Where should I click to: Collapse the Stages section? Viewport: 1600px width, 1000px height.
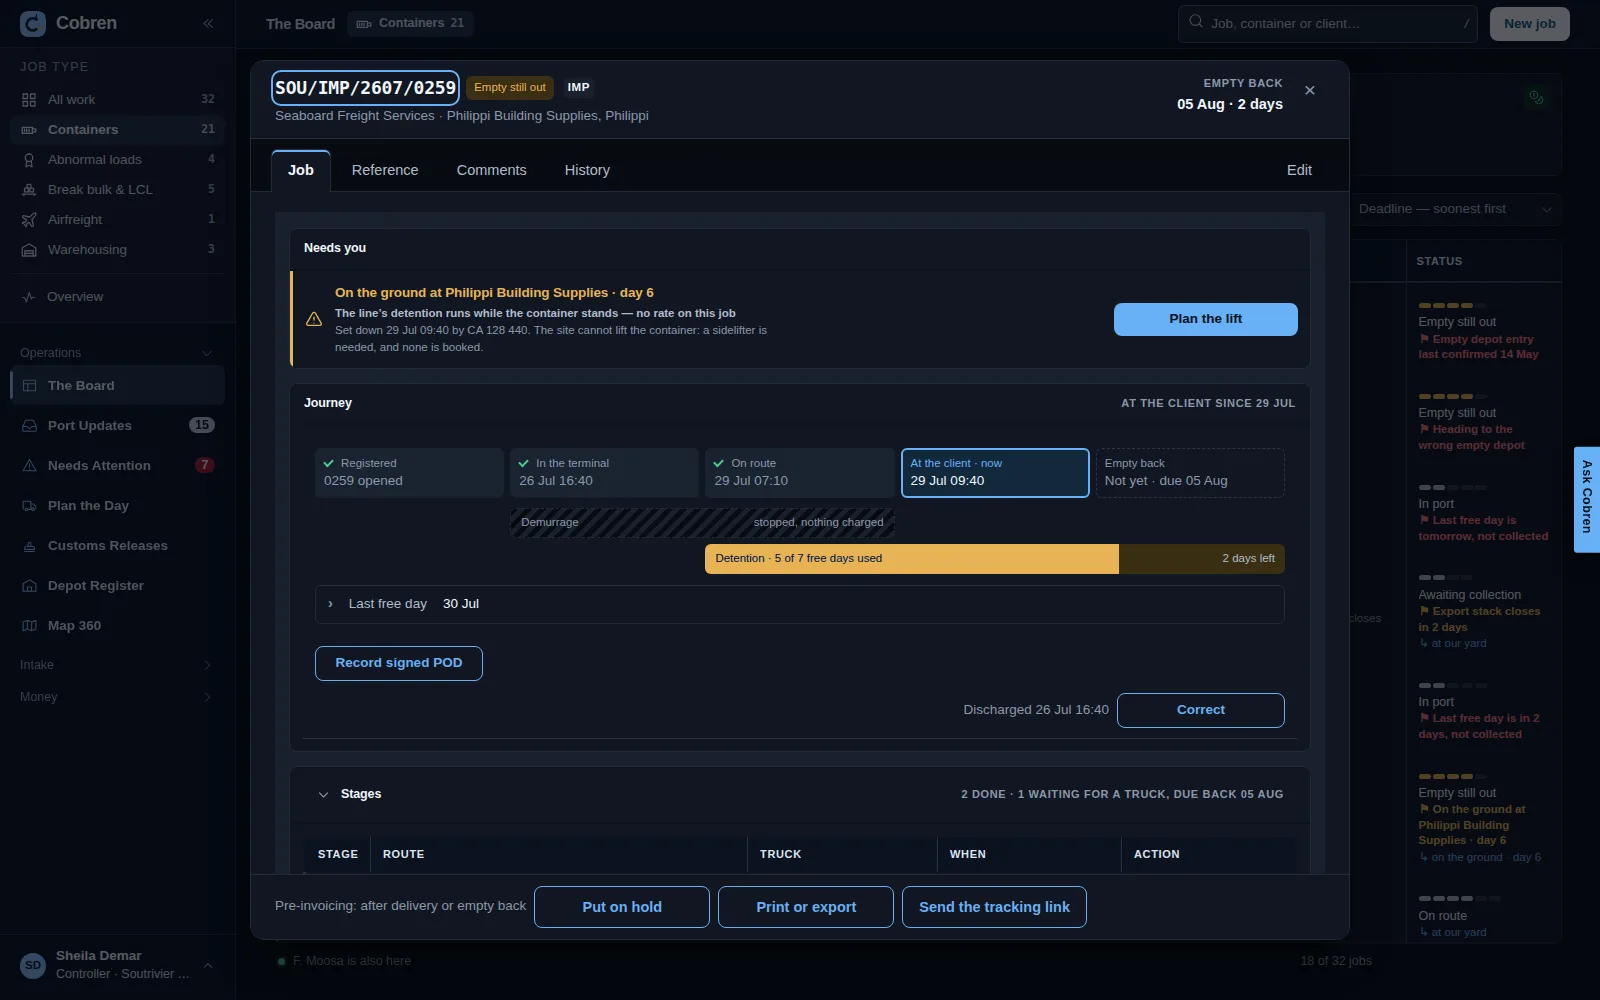point(323,794)
